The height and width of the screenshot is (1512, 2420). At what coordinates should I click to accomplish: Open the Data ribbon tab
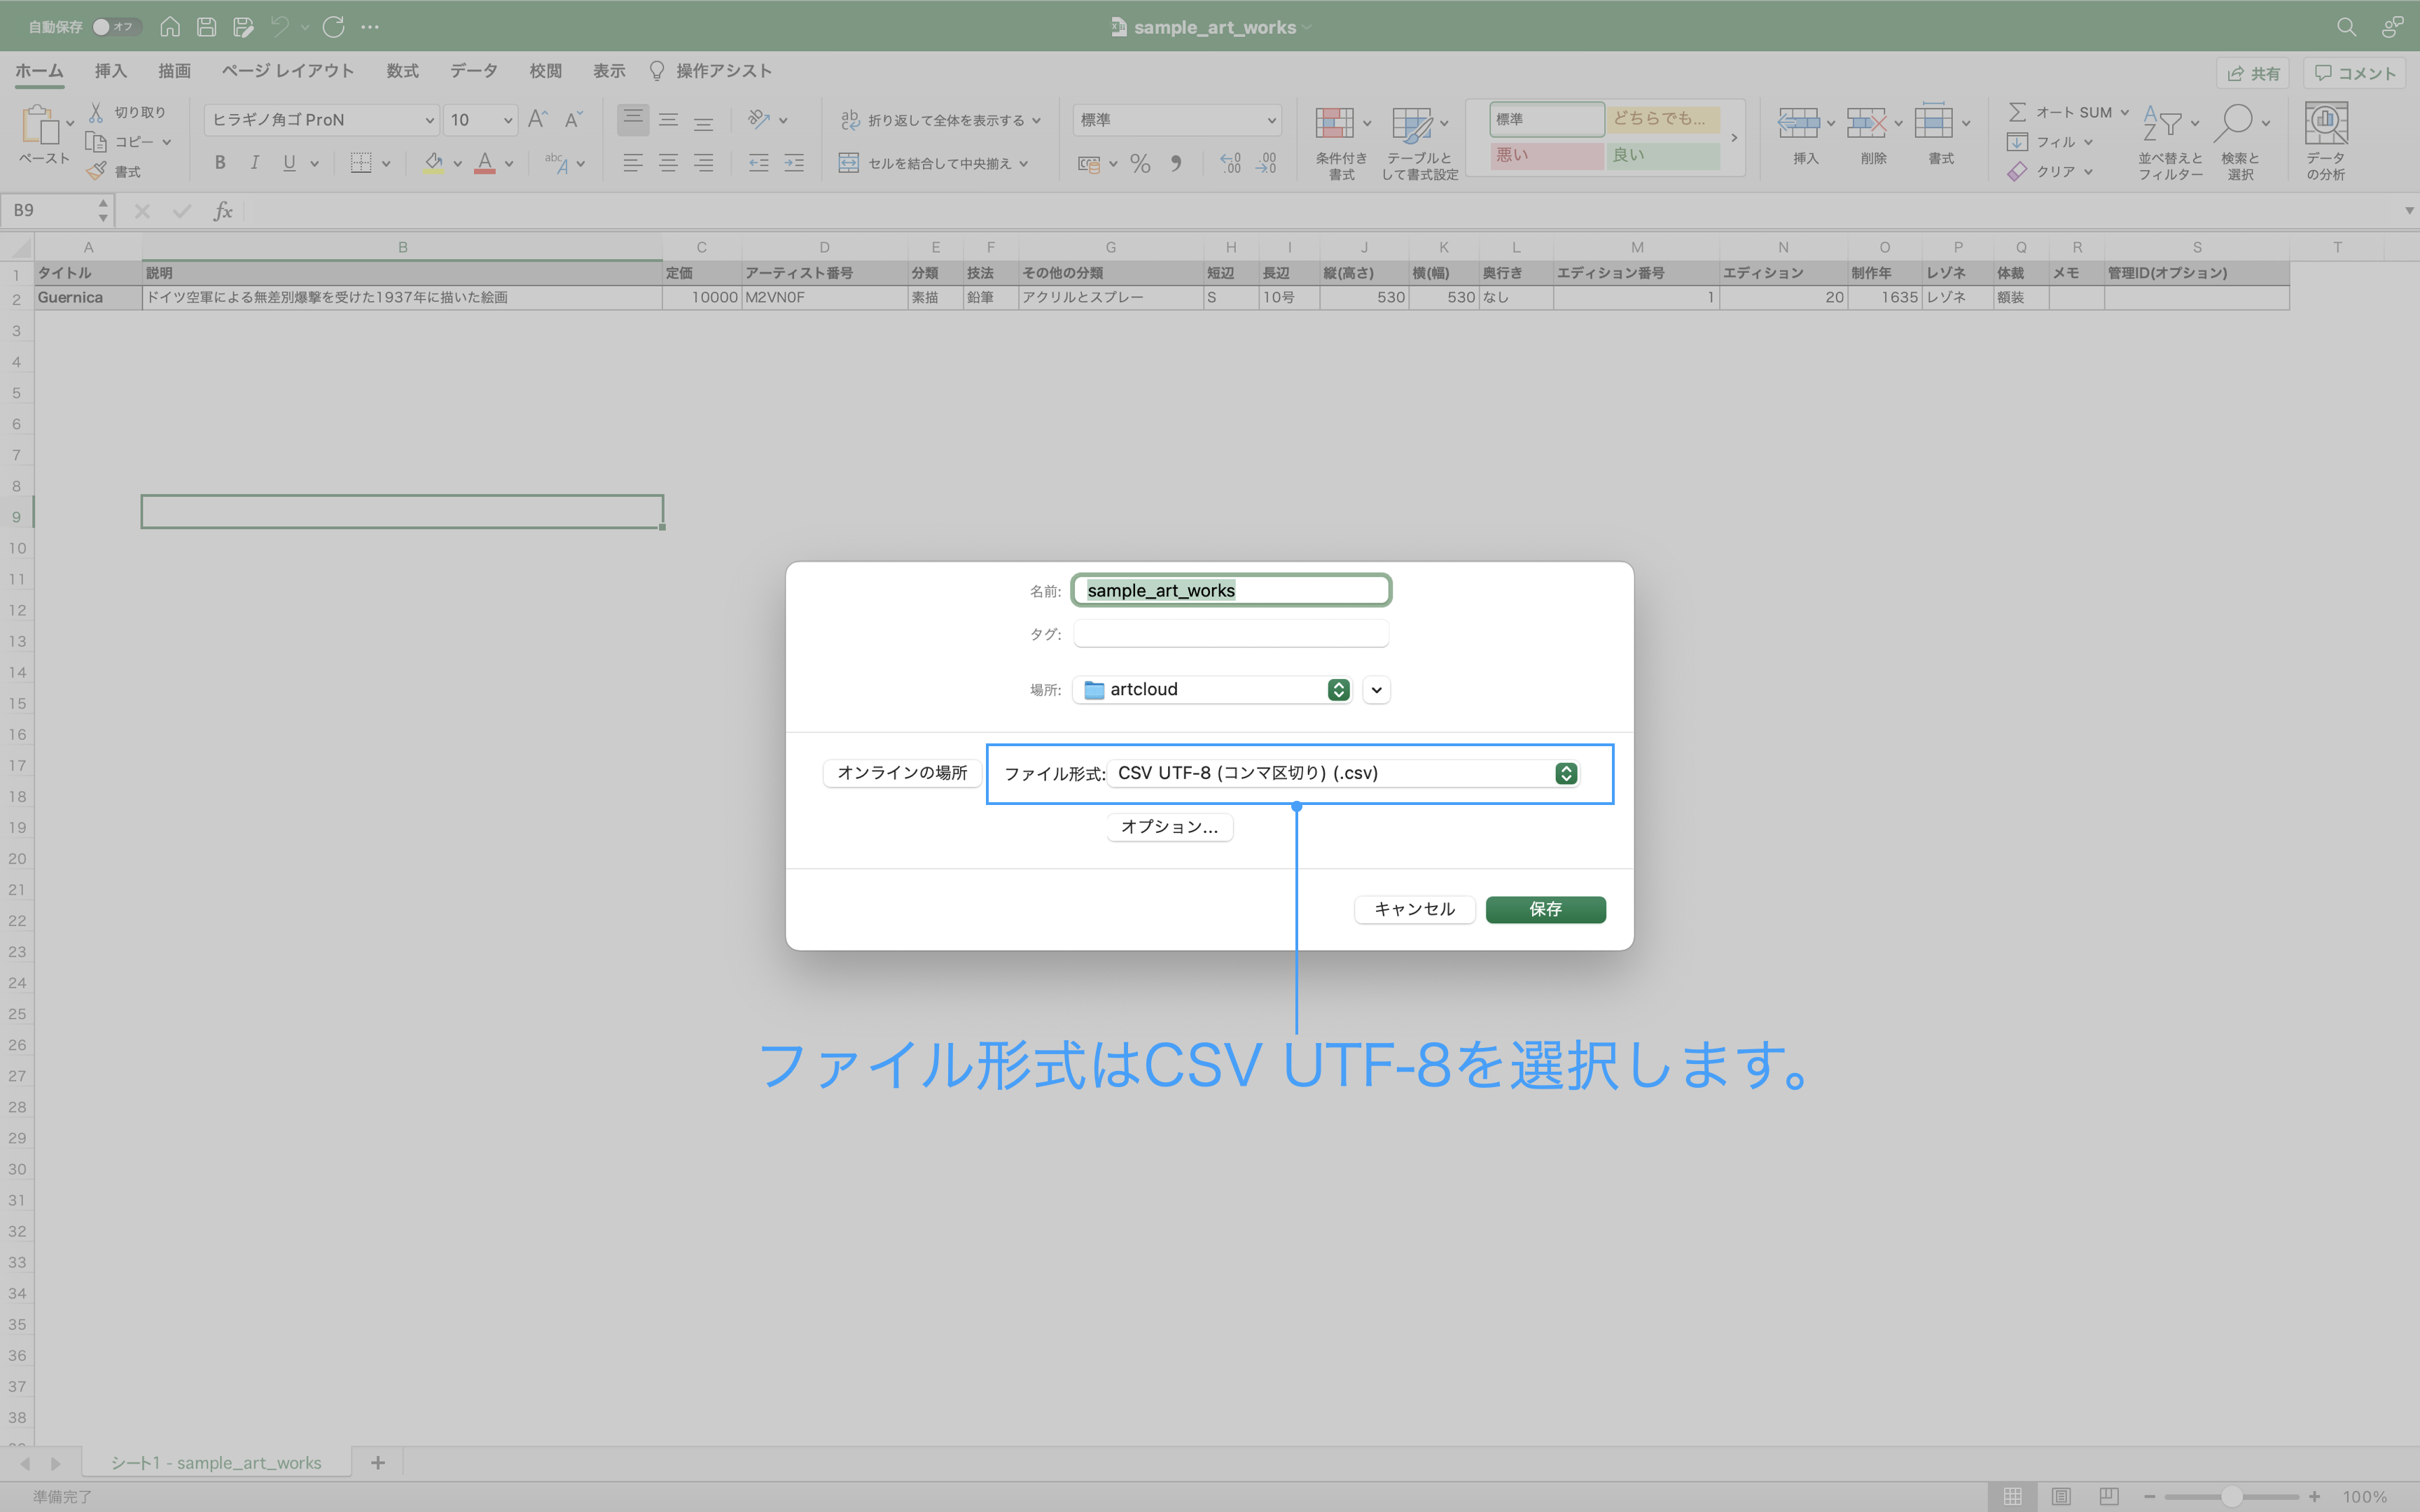tap(473, 71)
